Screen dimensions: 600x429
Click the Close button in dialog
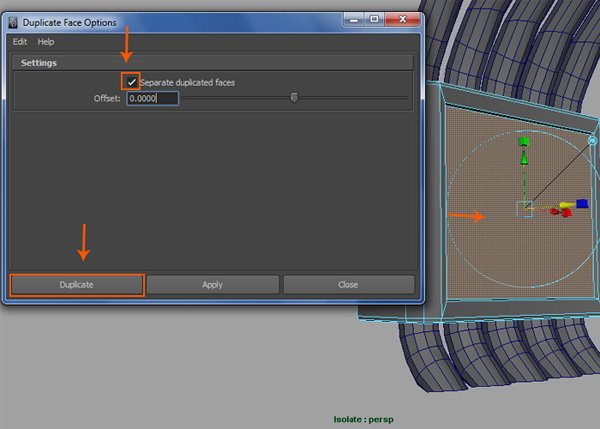(x=349, y=285)
